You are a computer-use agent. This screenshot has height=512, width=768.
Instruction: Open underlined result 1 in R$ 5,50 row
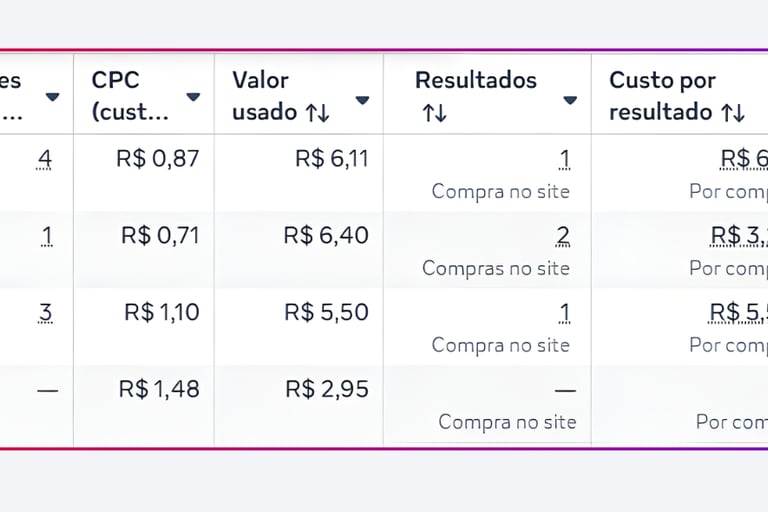pyautogui.click(x=564, y=312)
